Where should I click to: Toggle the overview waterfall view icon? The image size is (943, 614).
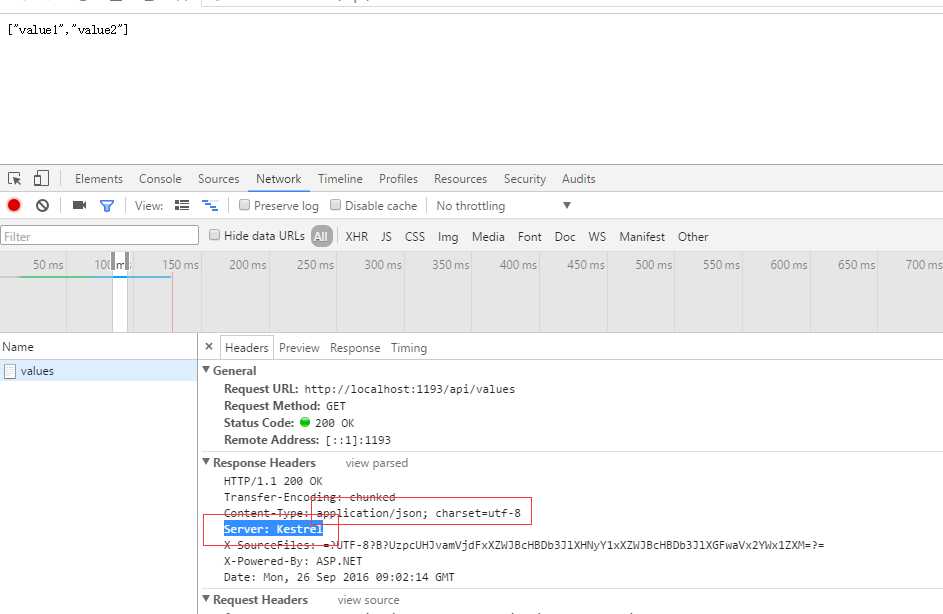coord(210,206)
